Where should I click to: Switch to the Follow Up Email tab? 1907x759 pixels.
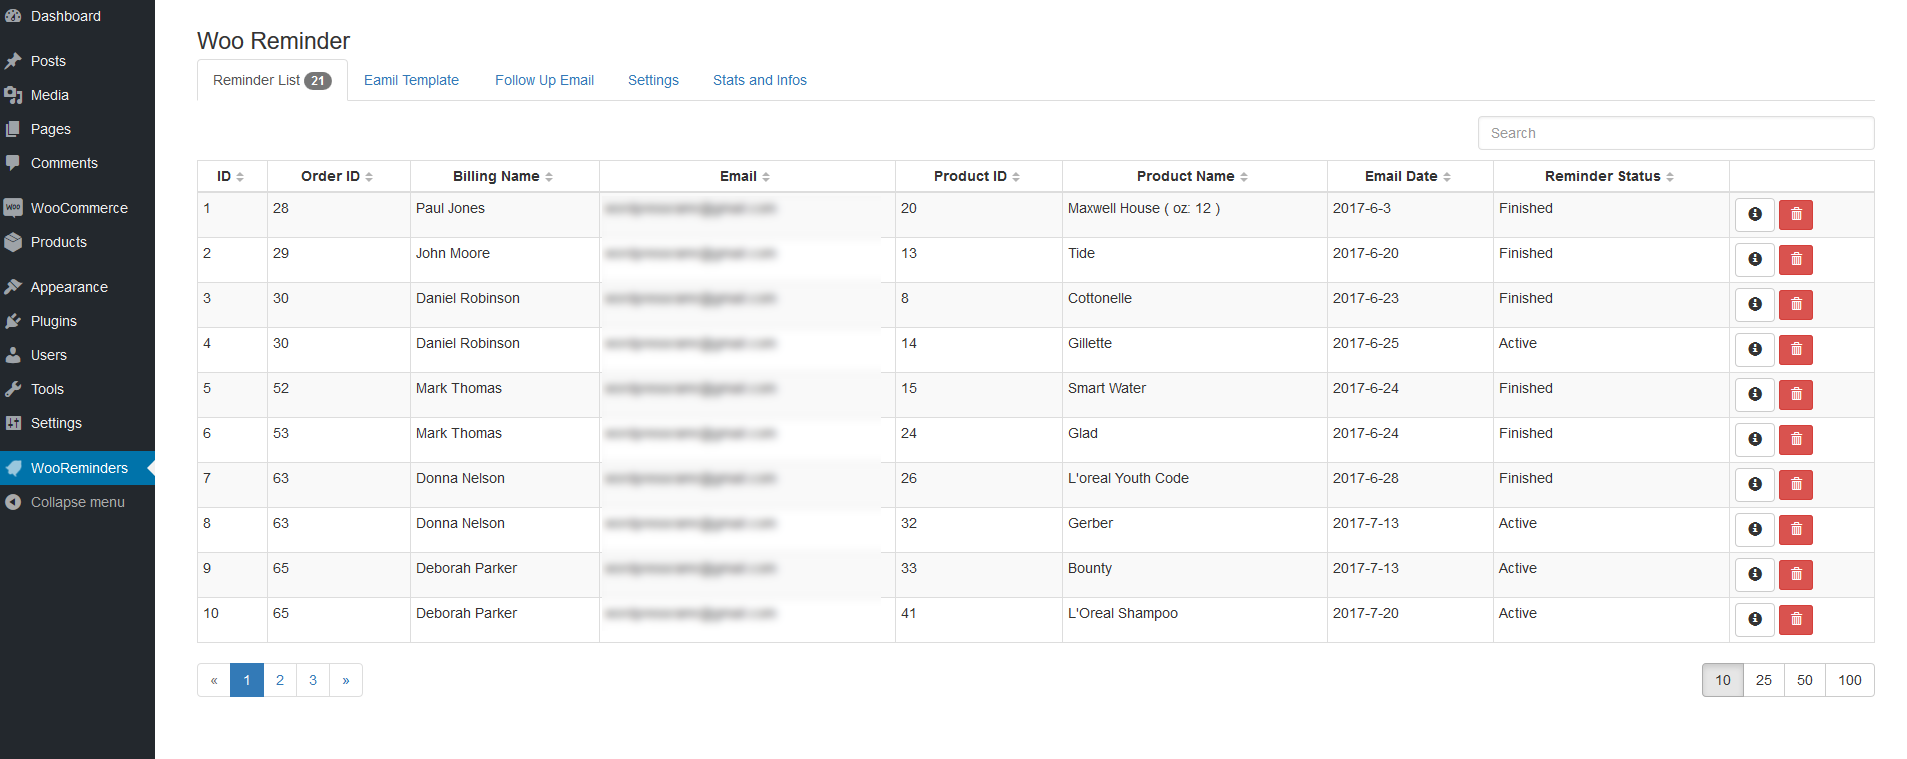click(x=544, y=80)
